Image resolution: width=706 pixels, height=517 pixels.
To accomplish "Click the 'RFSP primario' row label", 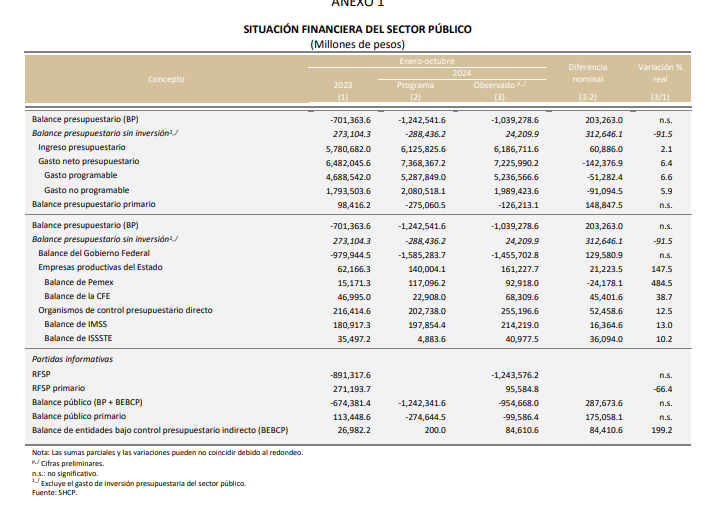I will (x=59, y=388).
